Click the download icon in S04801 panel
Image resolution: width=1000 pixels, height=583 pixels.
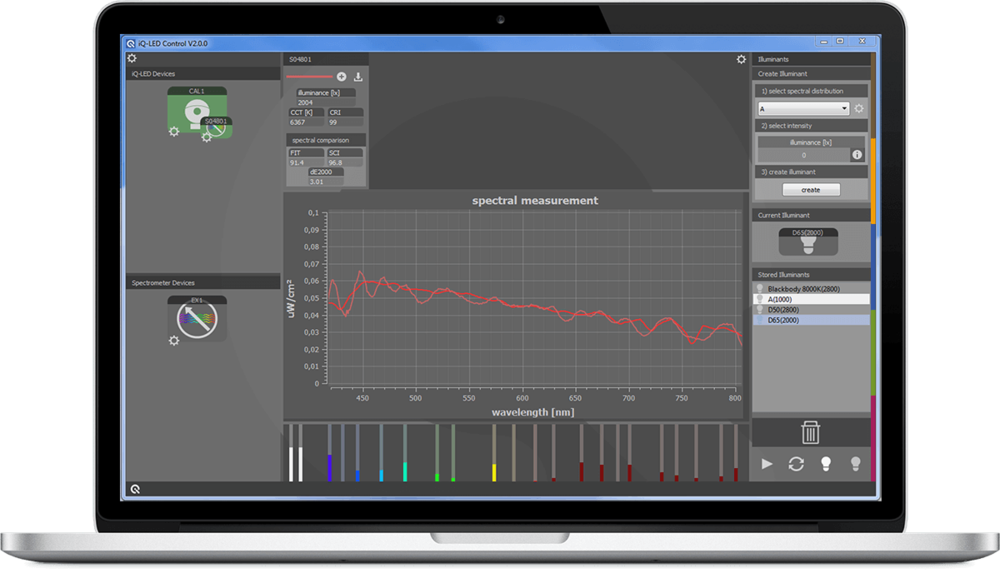click(358, 76)
